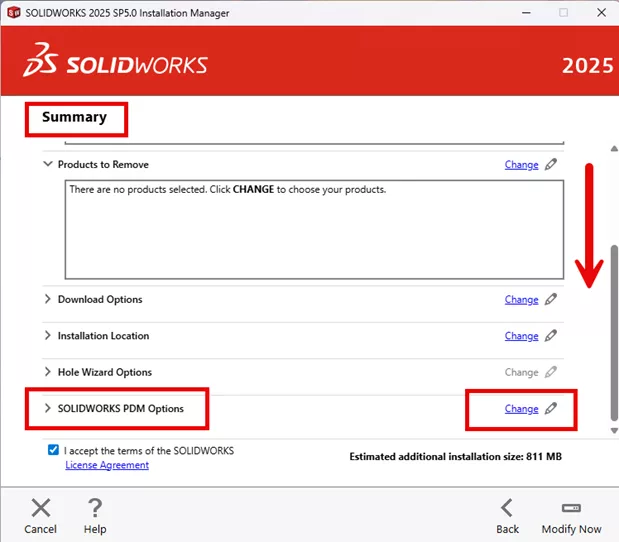Click pencil icon beside Hole Wizard Options
The height and width of the screenshot is (542, 619).
click(x=551, y=372)
